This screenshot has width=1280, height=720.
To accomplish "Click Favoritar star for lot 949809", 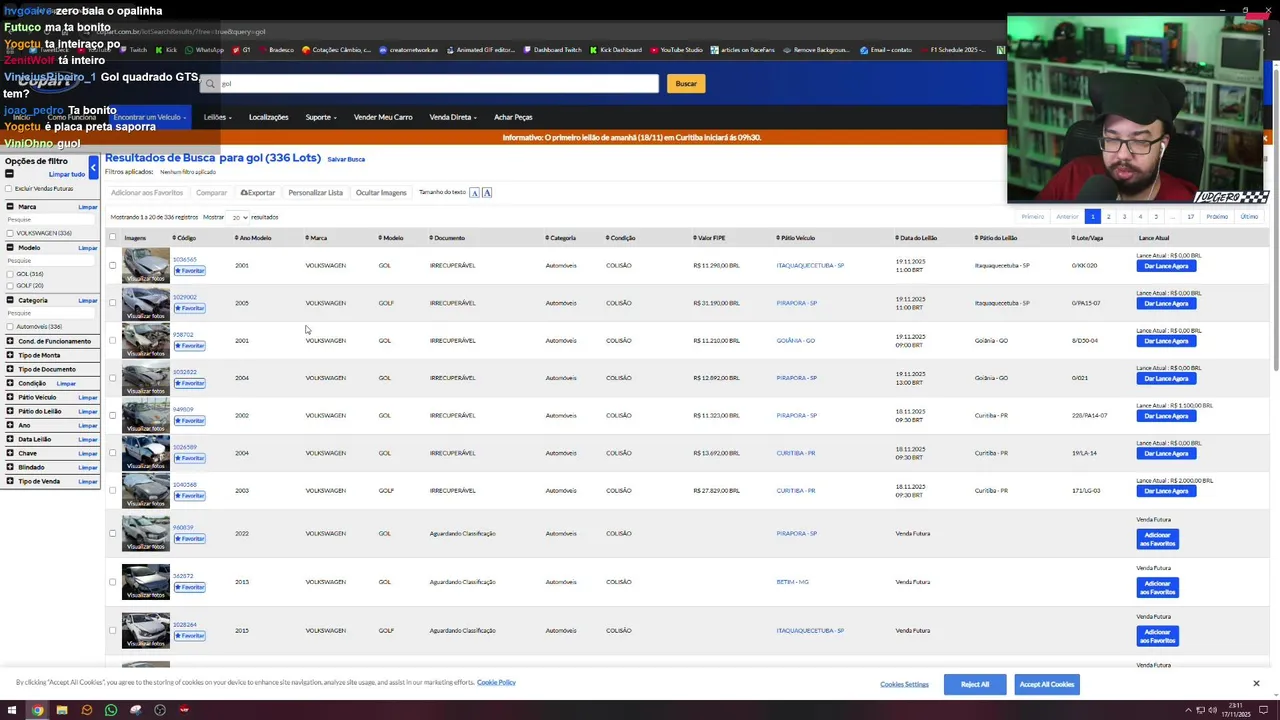I will tap(190, 421).
